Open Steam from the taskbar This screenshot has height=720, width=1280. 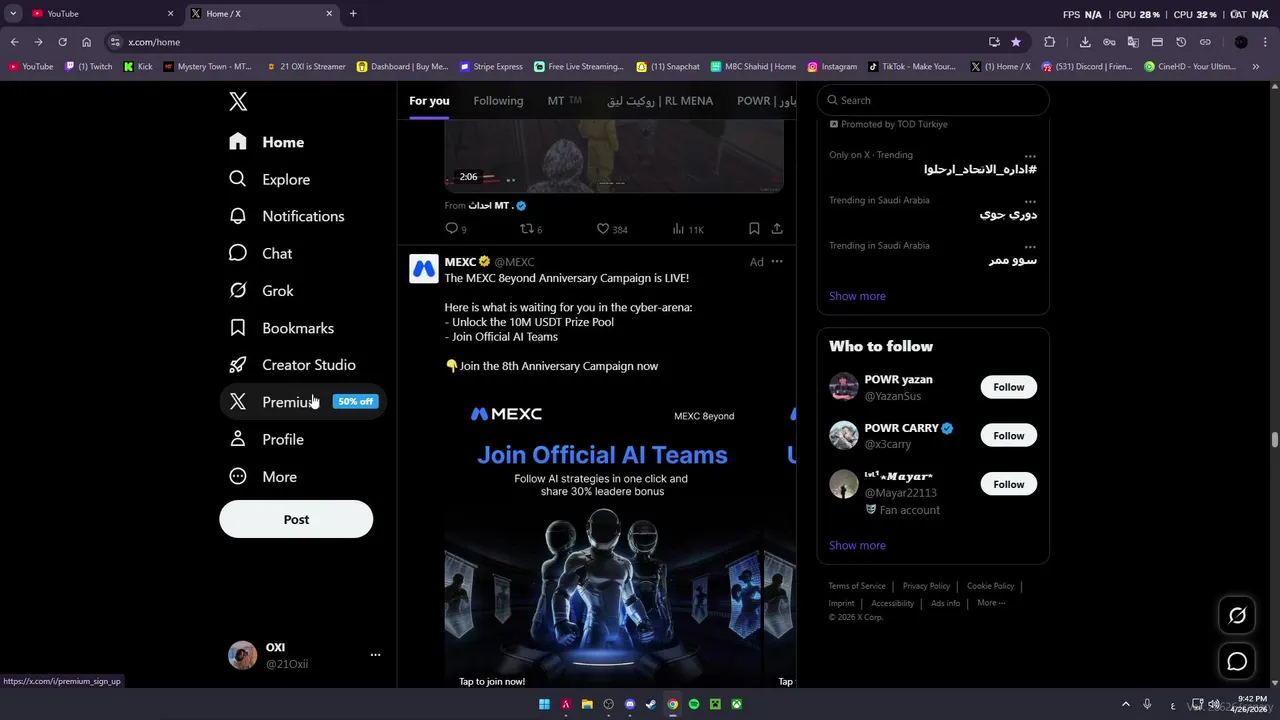[651, 704]
